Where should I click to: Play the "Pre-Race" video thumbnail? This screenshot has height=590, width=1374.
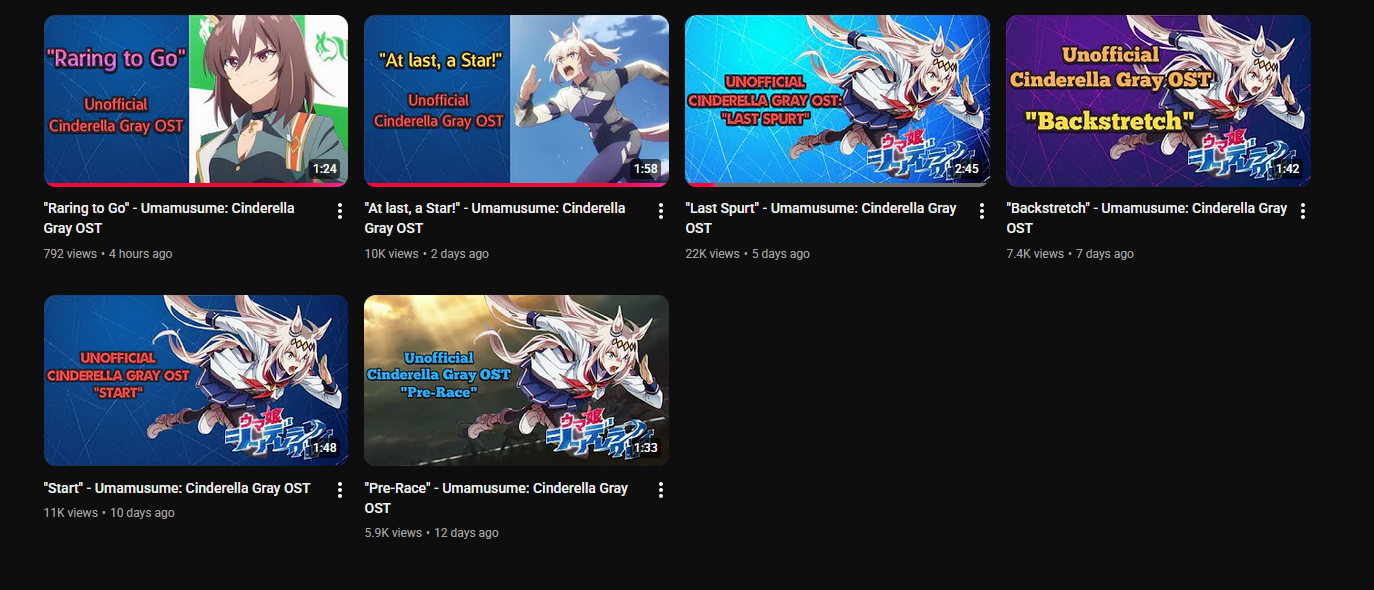coord(517,380)
